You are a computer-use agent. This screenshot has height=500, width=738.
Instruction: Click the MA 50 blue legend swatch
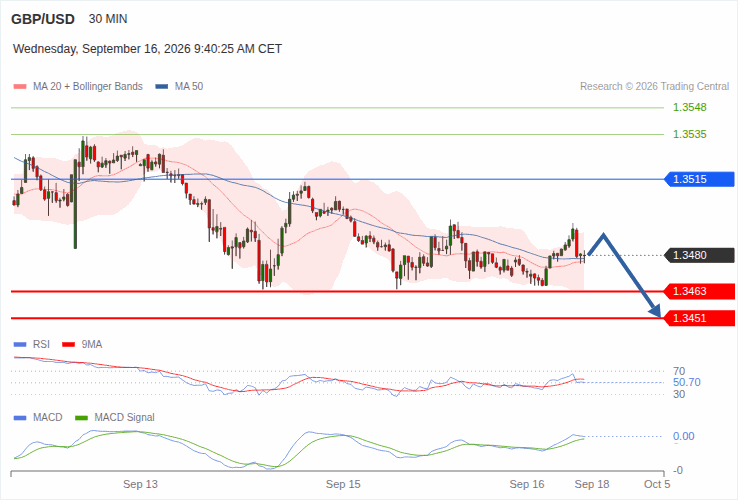point(161,87)
